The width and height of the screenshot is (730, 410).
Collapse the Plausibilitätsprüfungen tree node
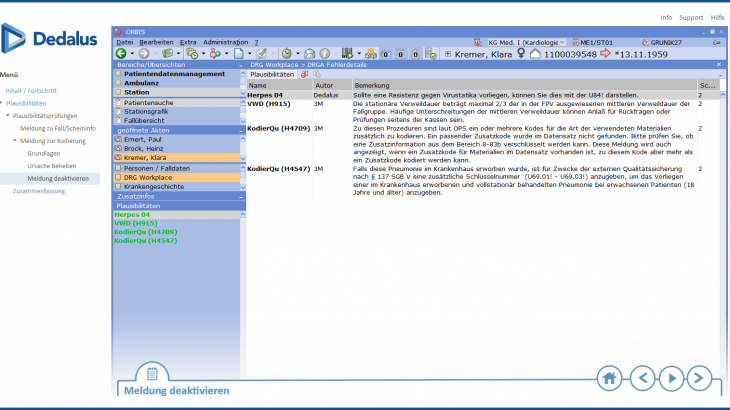pos(9,116)
